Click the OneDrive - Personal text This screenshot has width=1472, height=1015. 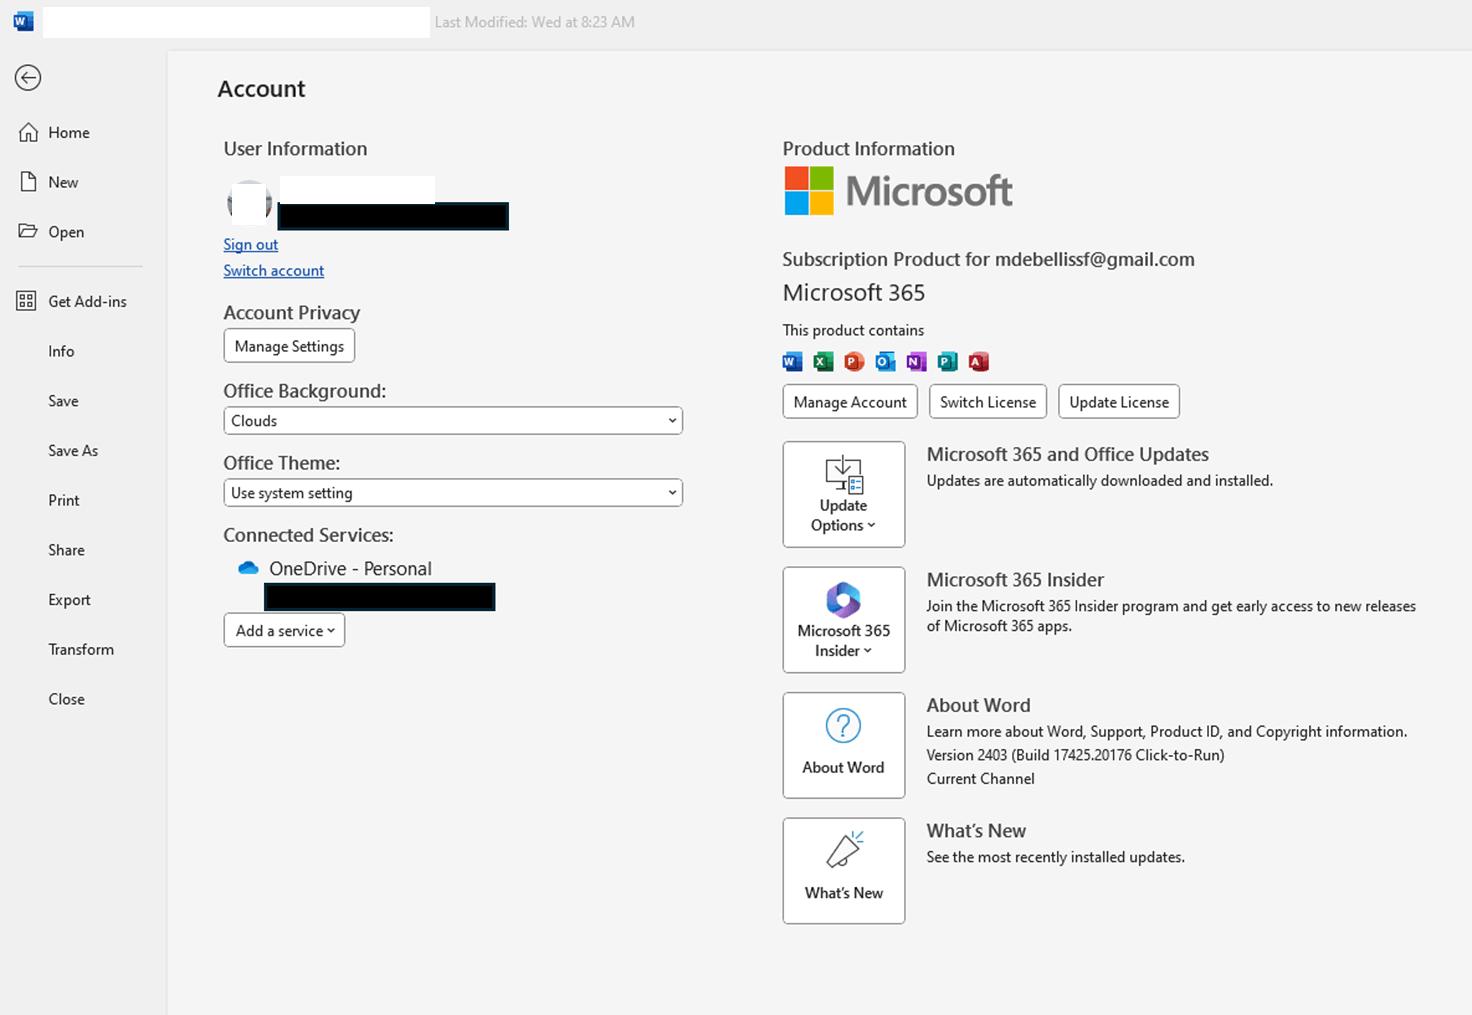350,568
